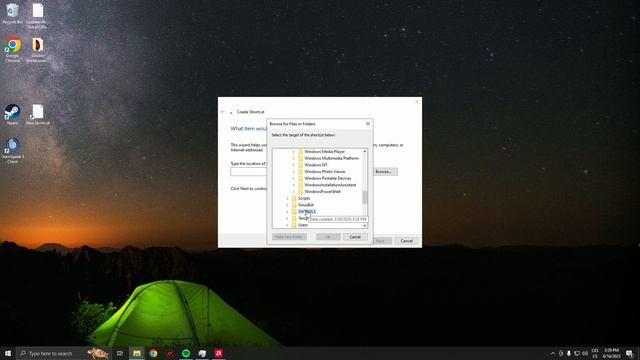Select the WindowsInstallationAssistant folder
This screenshot has height=360, width=640.
click(330, 185)
